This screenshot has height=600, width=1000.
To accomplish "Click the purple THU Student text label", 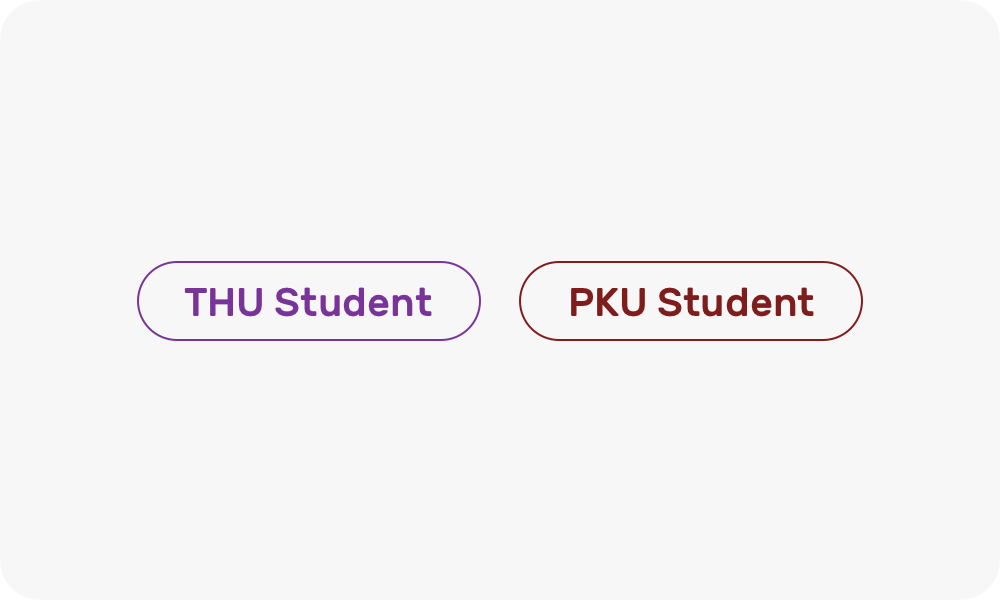I will tap(309, 302).
